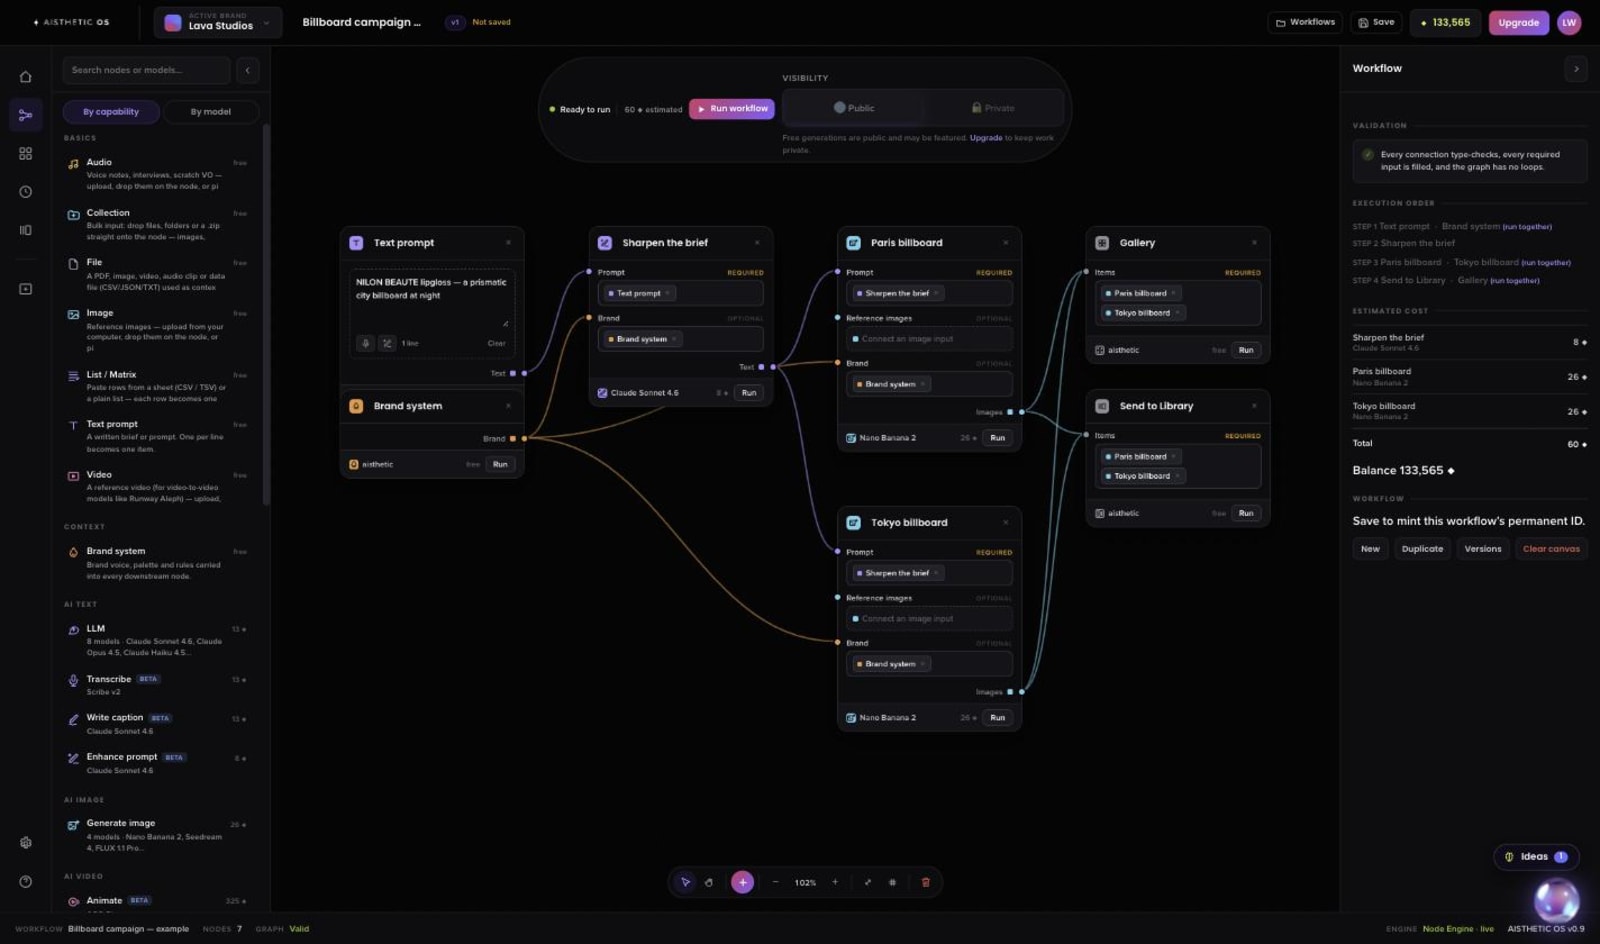Click the Upgrade button
Screen dimensions: 1600x944
[1518, 22]
